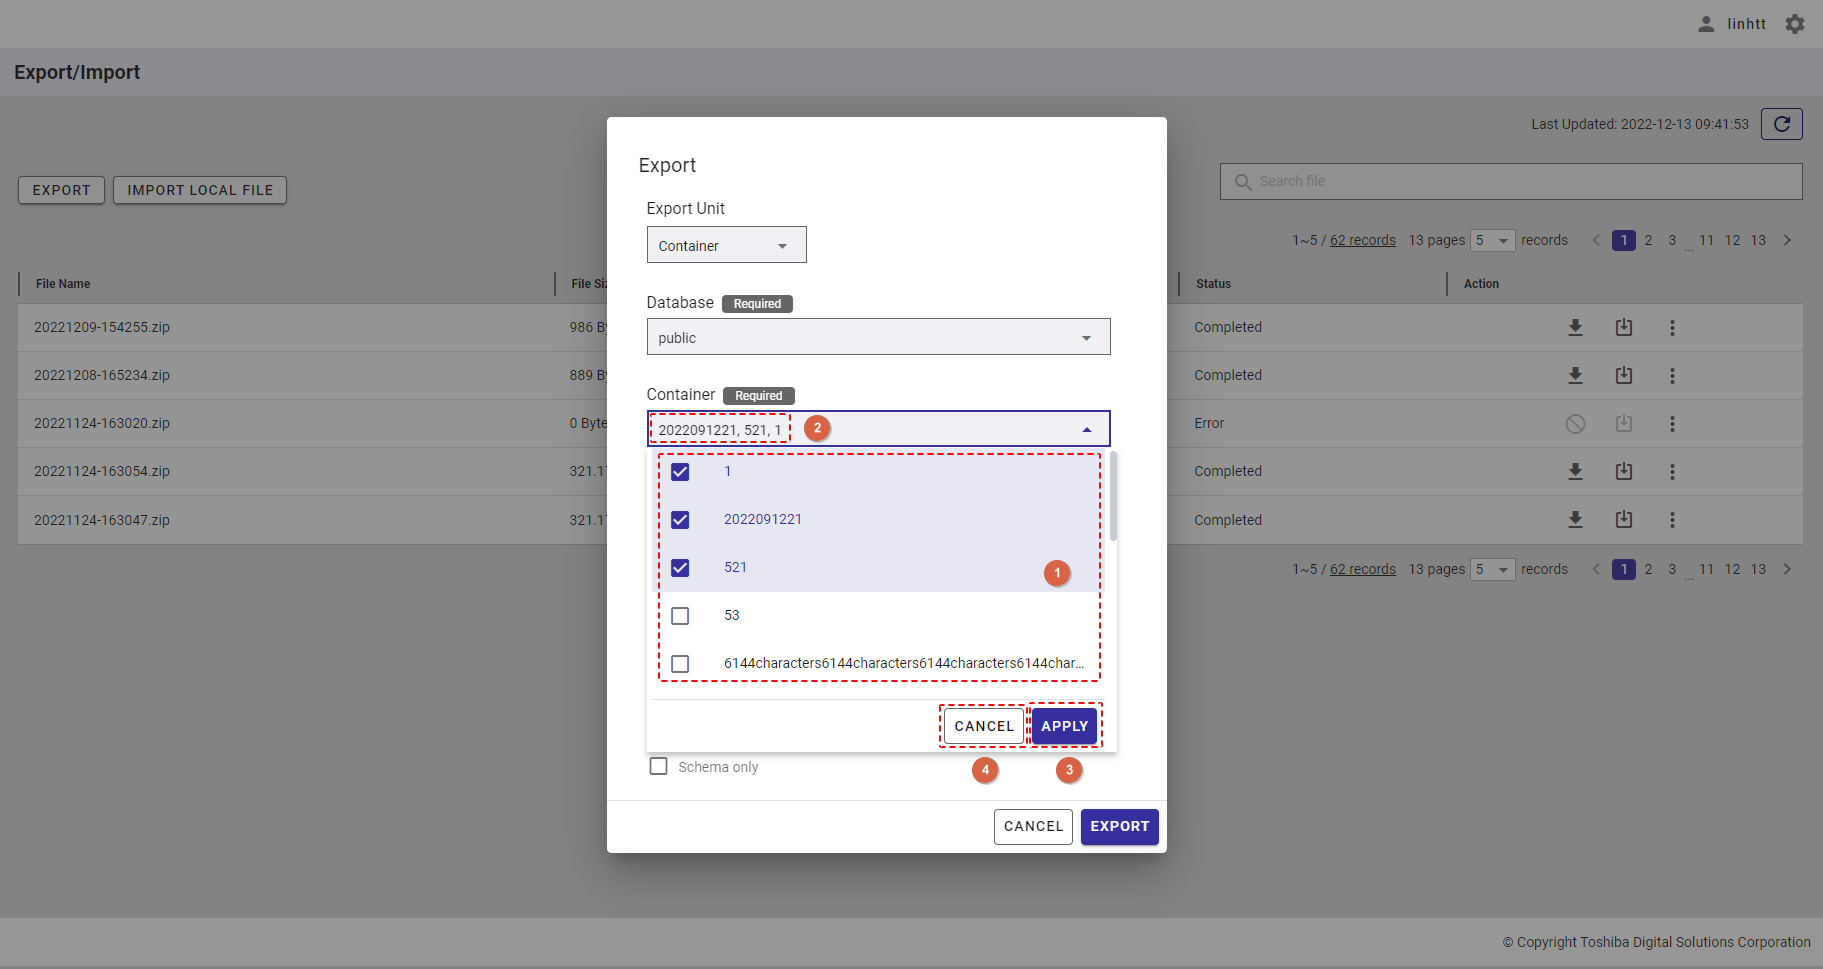Screen dimensions: 1823x969
Task: Click import icon for 20221208-165234.zip
Action: point(1623,376)
